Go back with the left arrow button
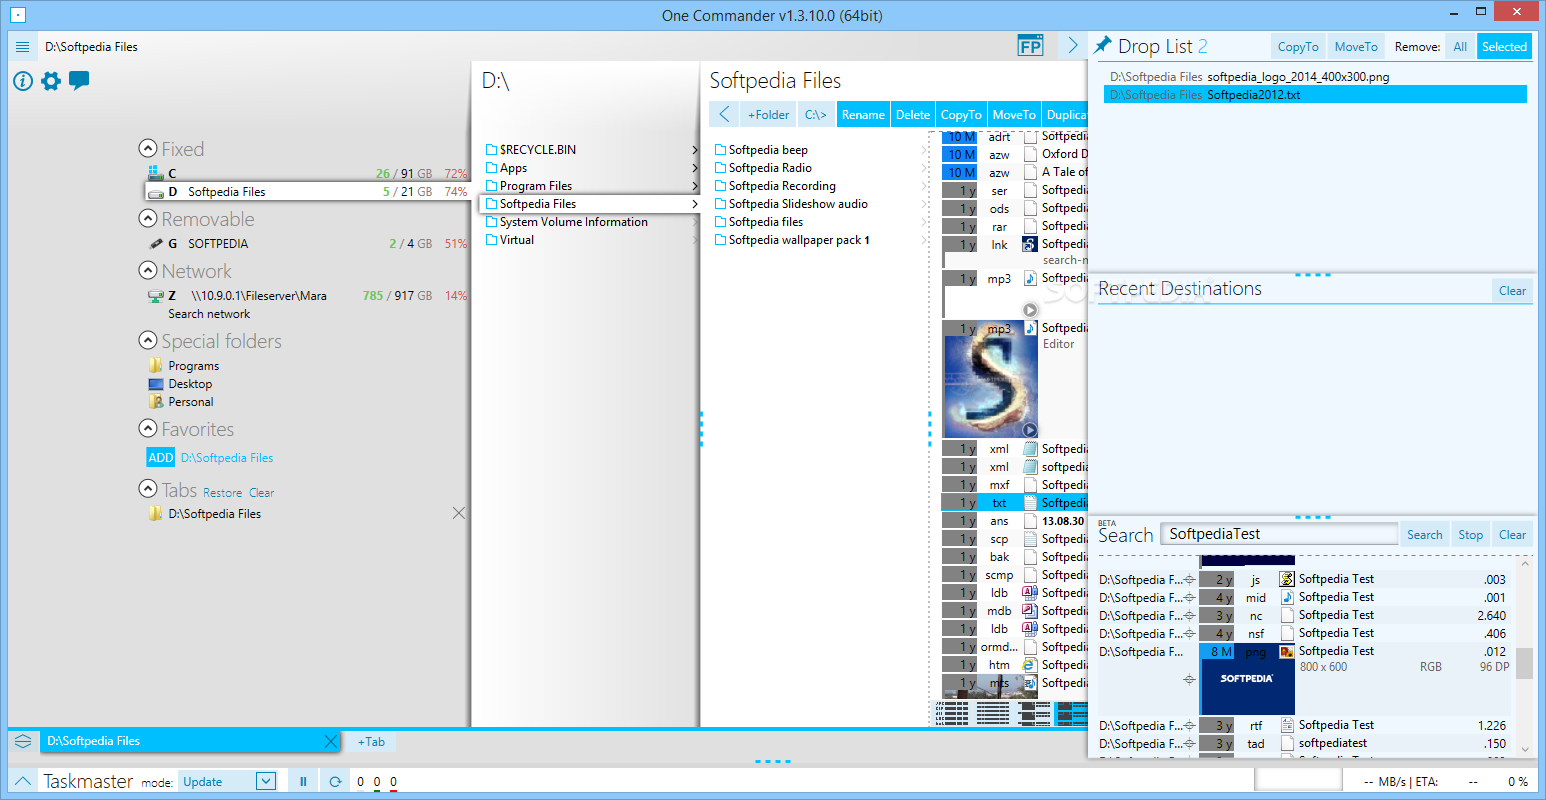 pyautogui.click(x=724, y=114)
